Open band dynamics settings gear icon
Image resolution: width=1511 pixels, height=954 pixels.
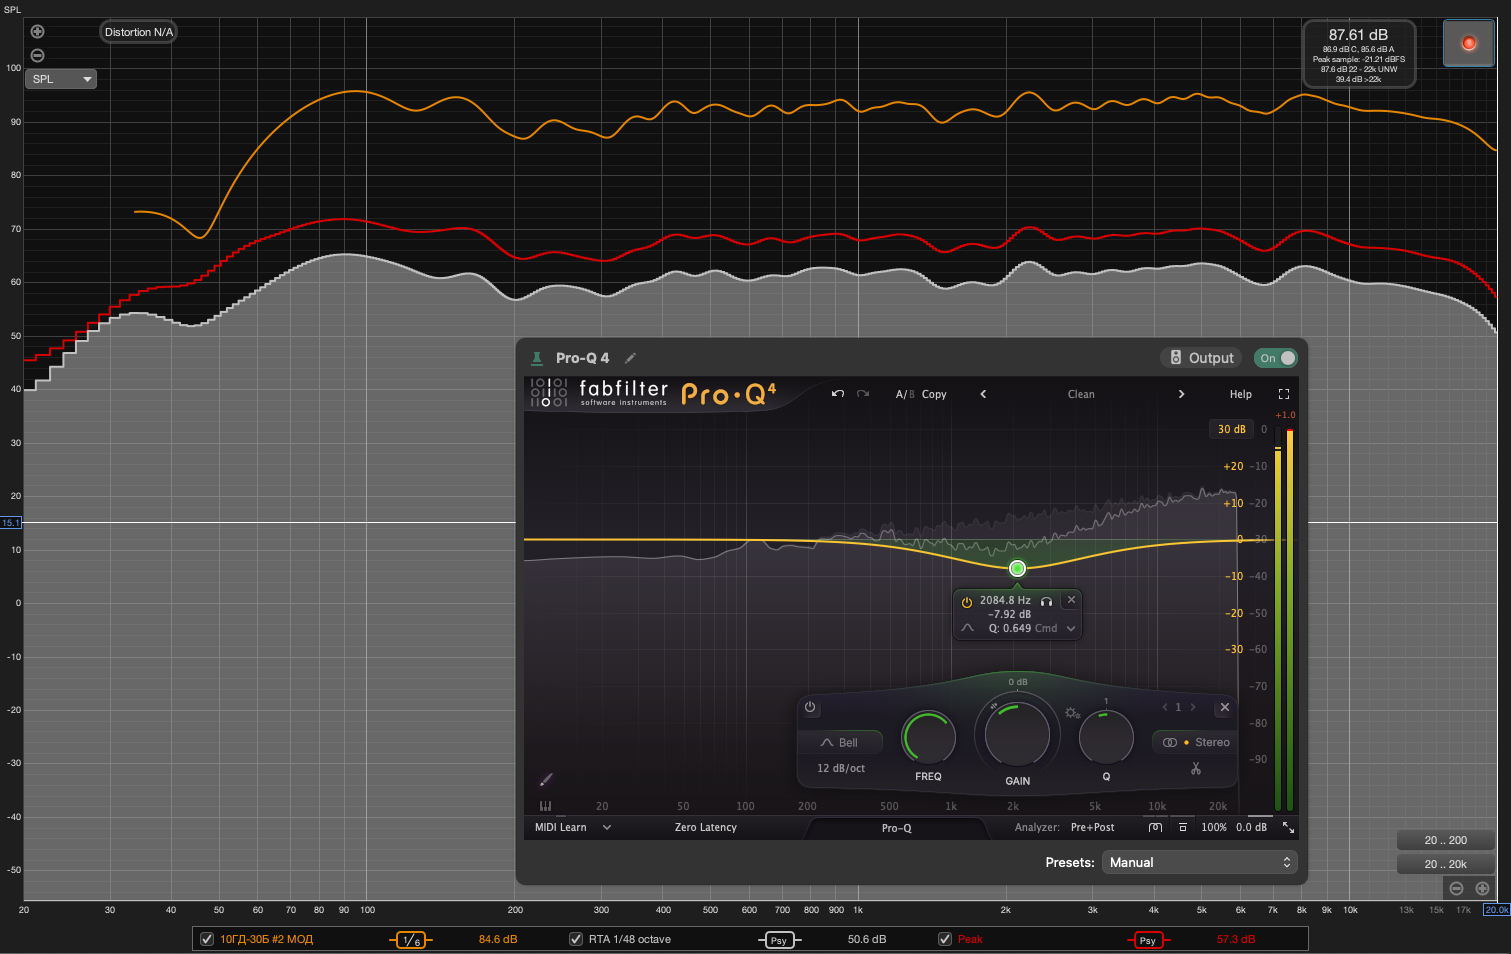point(1072,713)
